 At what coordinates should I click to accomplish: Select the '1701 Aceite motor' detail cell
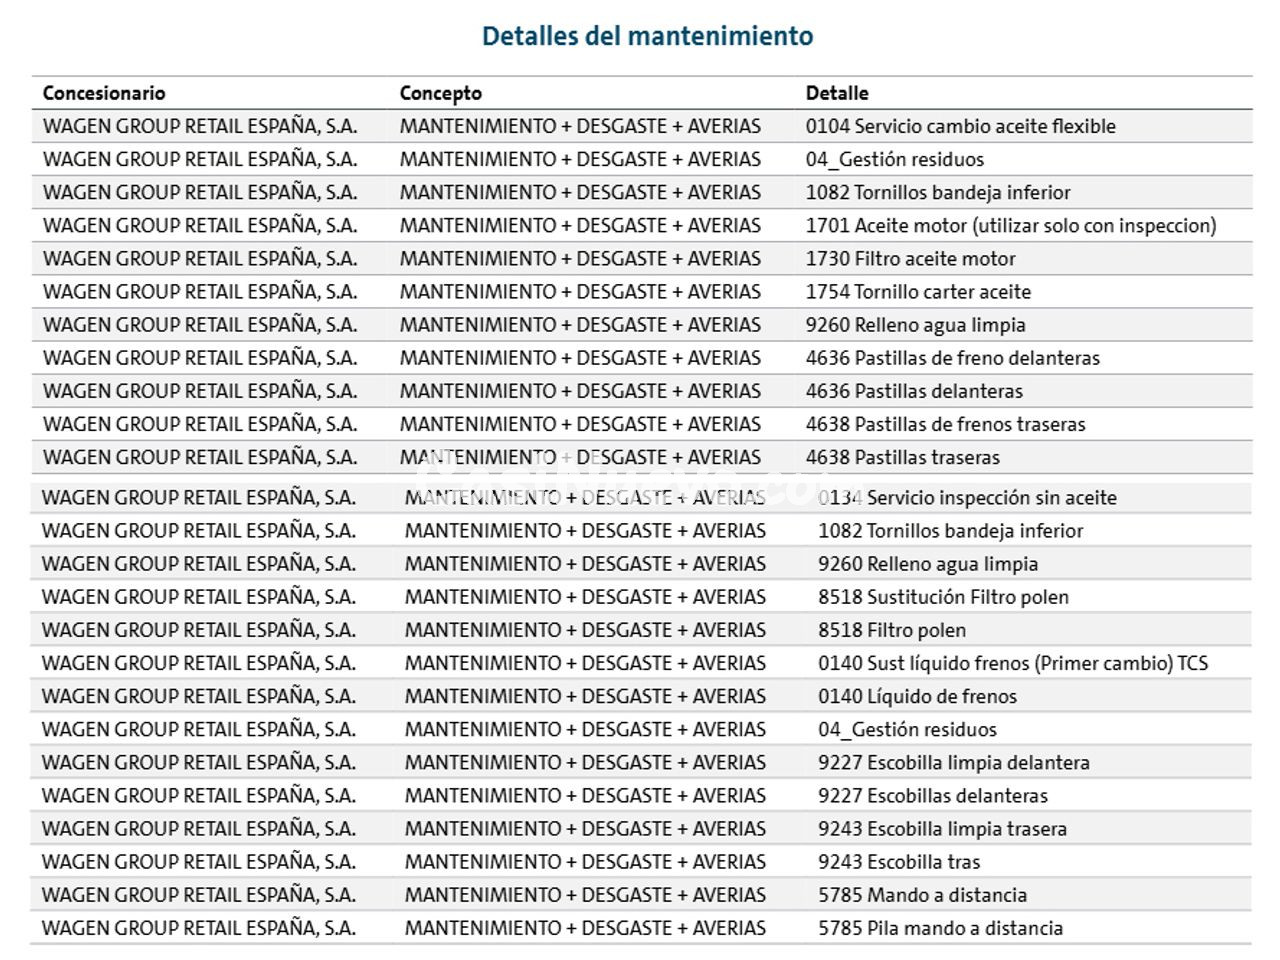pyautogui.click(x=1010, y=225)
